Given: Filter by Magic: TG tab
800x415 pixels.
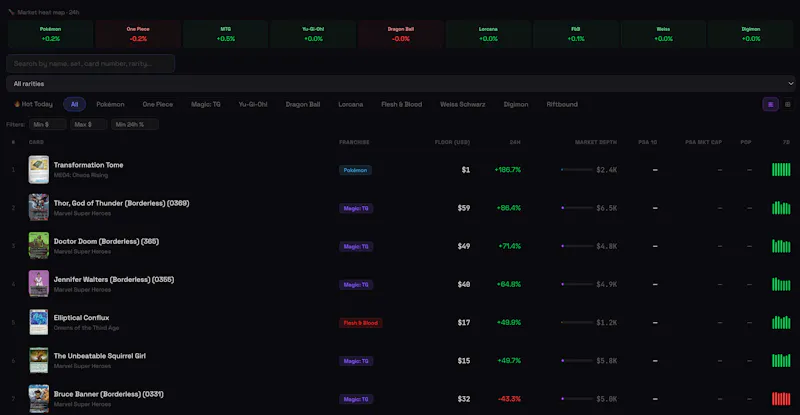Looking at the screenshot, I should click(x=206, y=104).
